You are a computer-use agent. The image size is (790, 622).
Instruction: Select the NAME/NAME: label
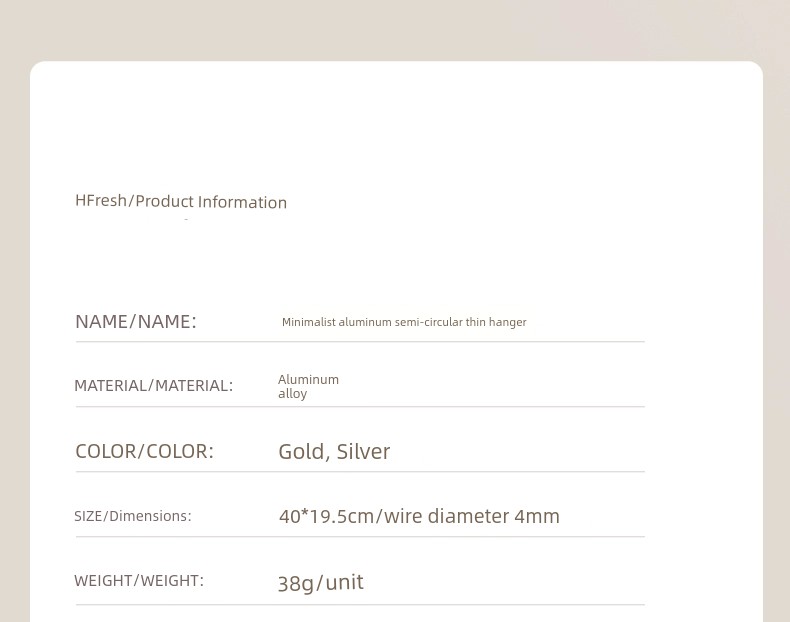pyautogui.click(x=136, y=321)
